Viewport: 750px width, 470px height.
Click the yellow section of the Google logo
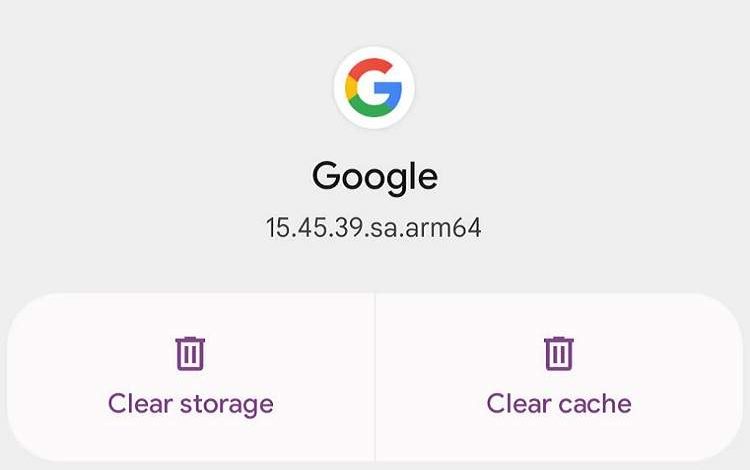(x=350, y=89)
